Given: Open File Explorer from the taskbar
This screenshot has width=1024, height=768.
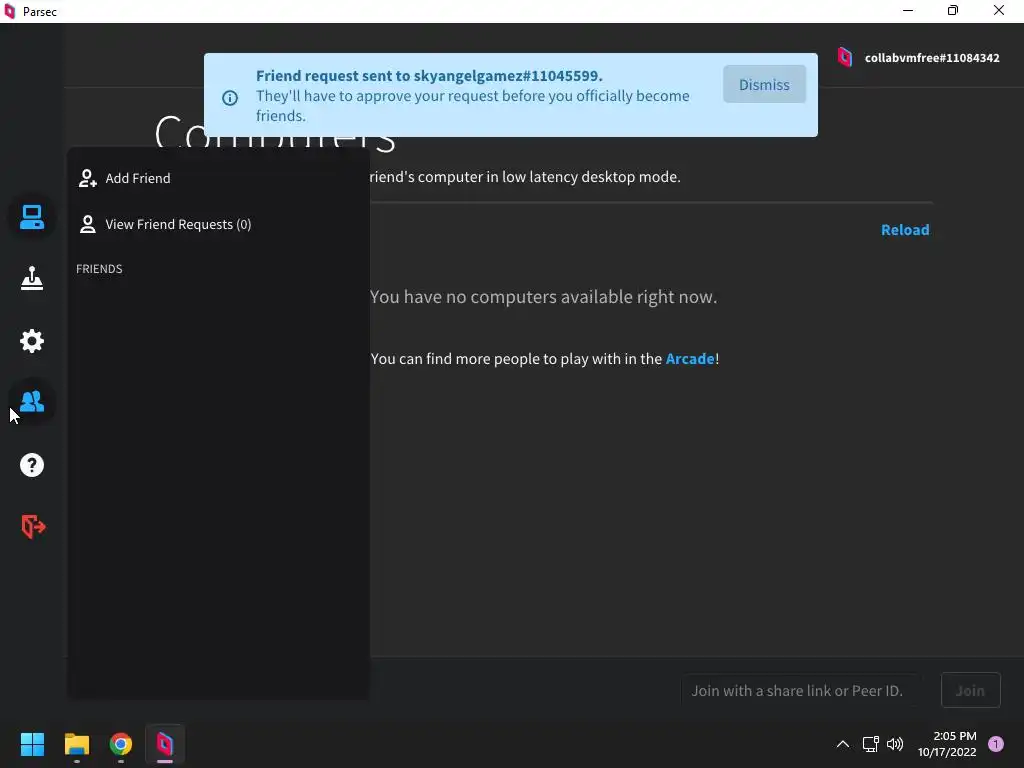Looking at the screenshot, I should click(x=76, y=744).
